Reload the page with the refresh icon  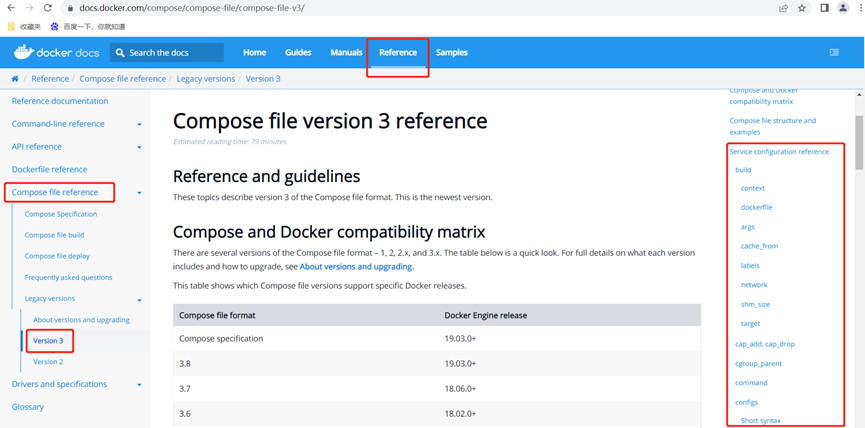[47, 8]
